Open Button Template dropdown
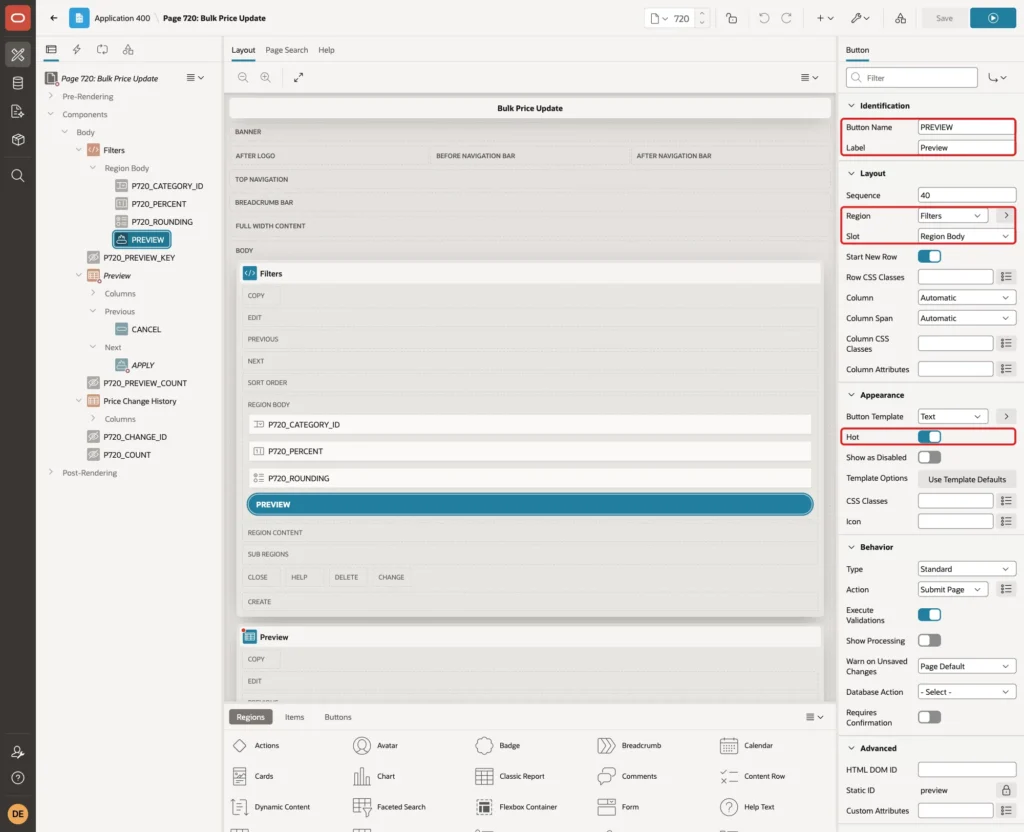This screenshot has width=1024, height=832. [x=953, y=416]
